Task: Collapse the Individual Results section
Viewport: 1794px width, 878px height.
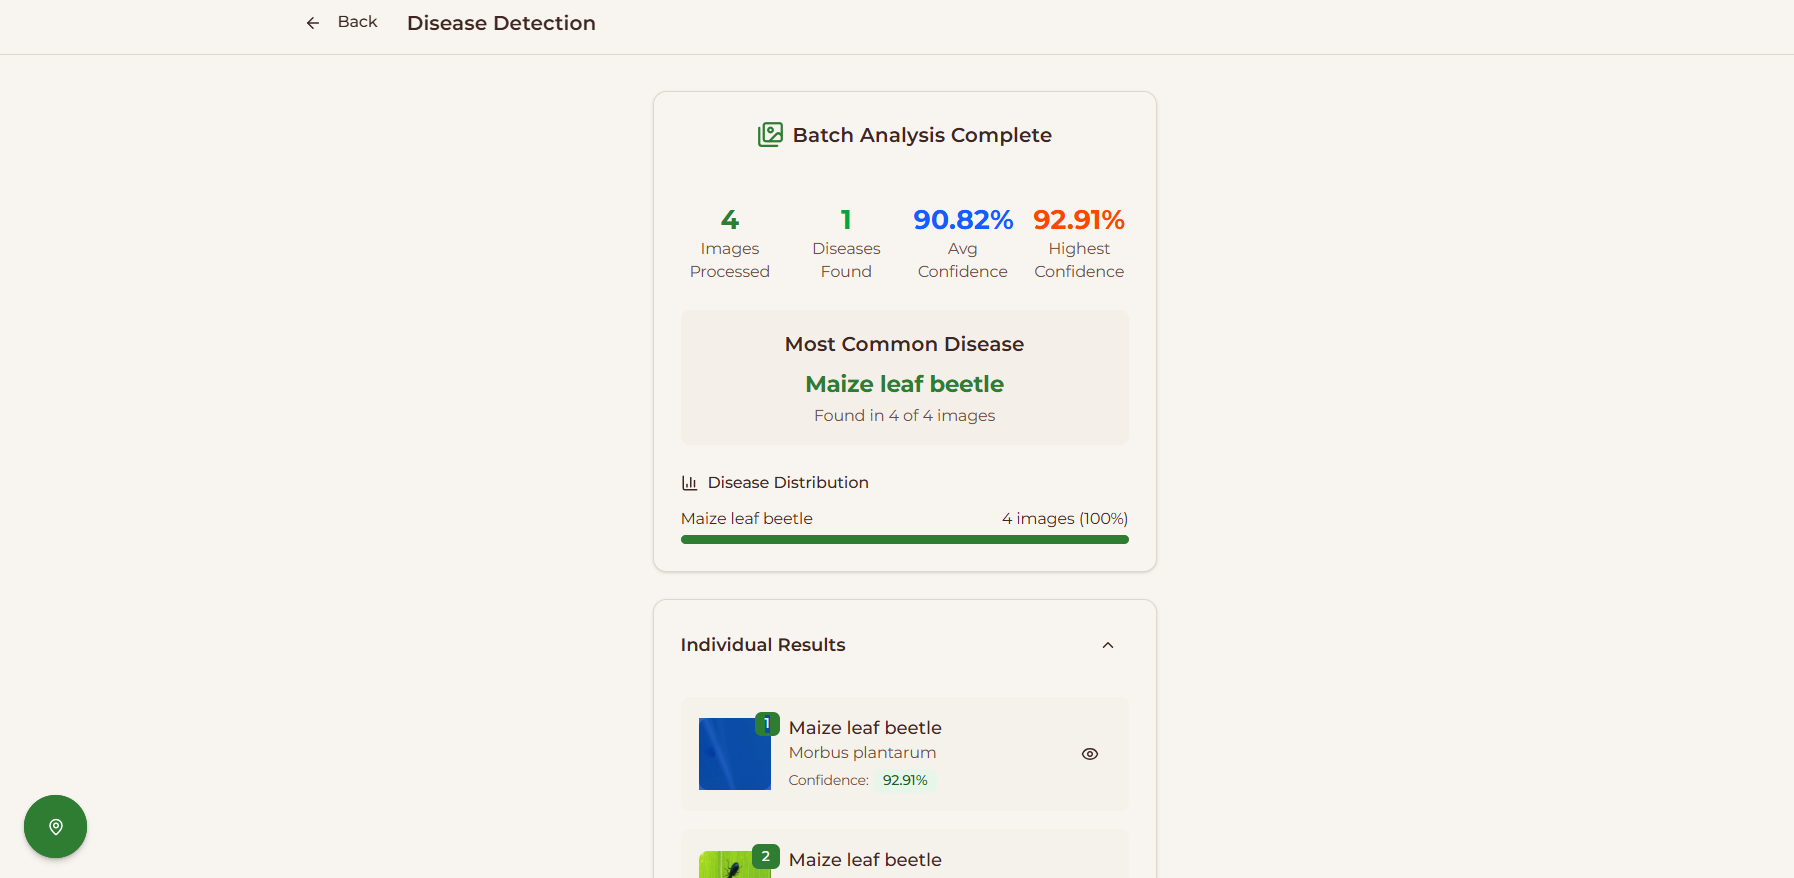Action: point(1108,645)
